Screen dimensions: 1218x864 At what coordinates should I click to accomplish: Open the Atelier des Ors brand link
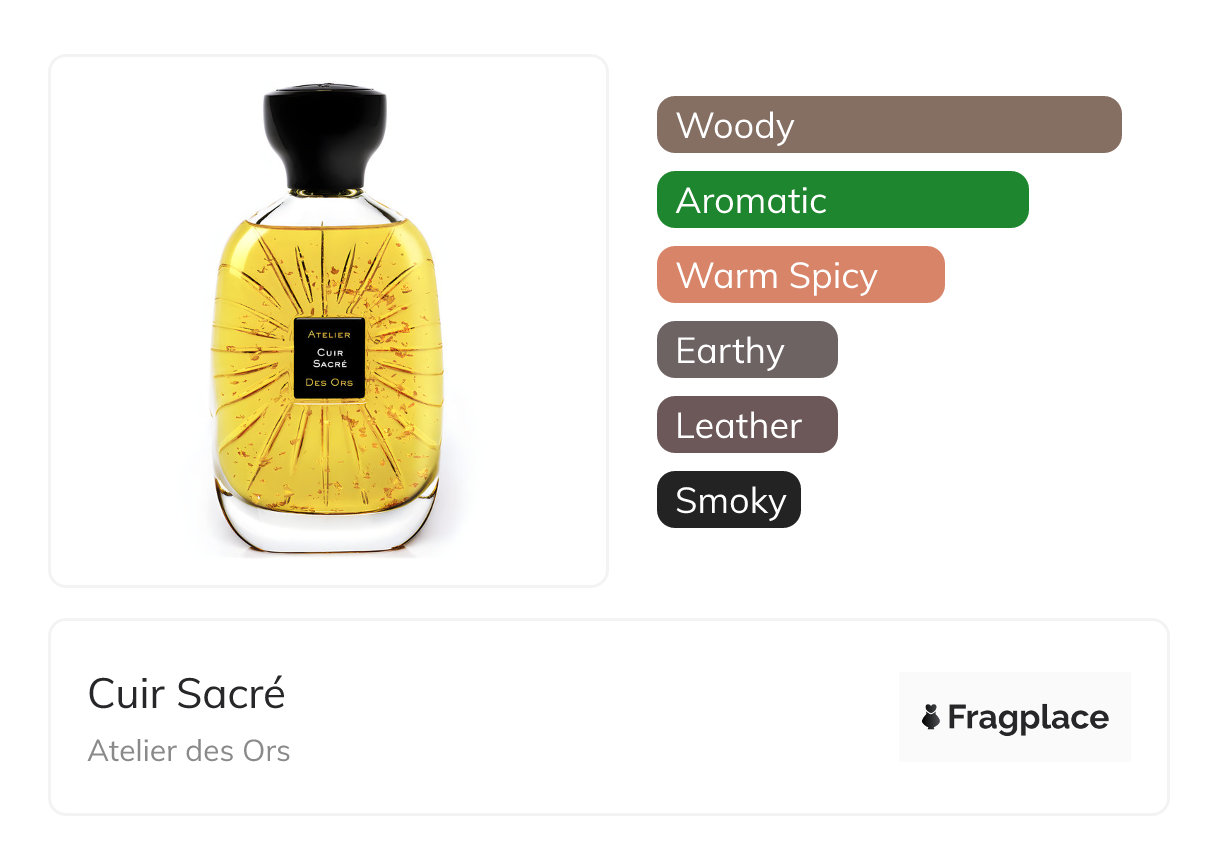[x=189, y=750]
